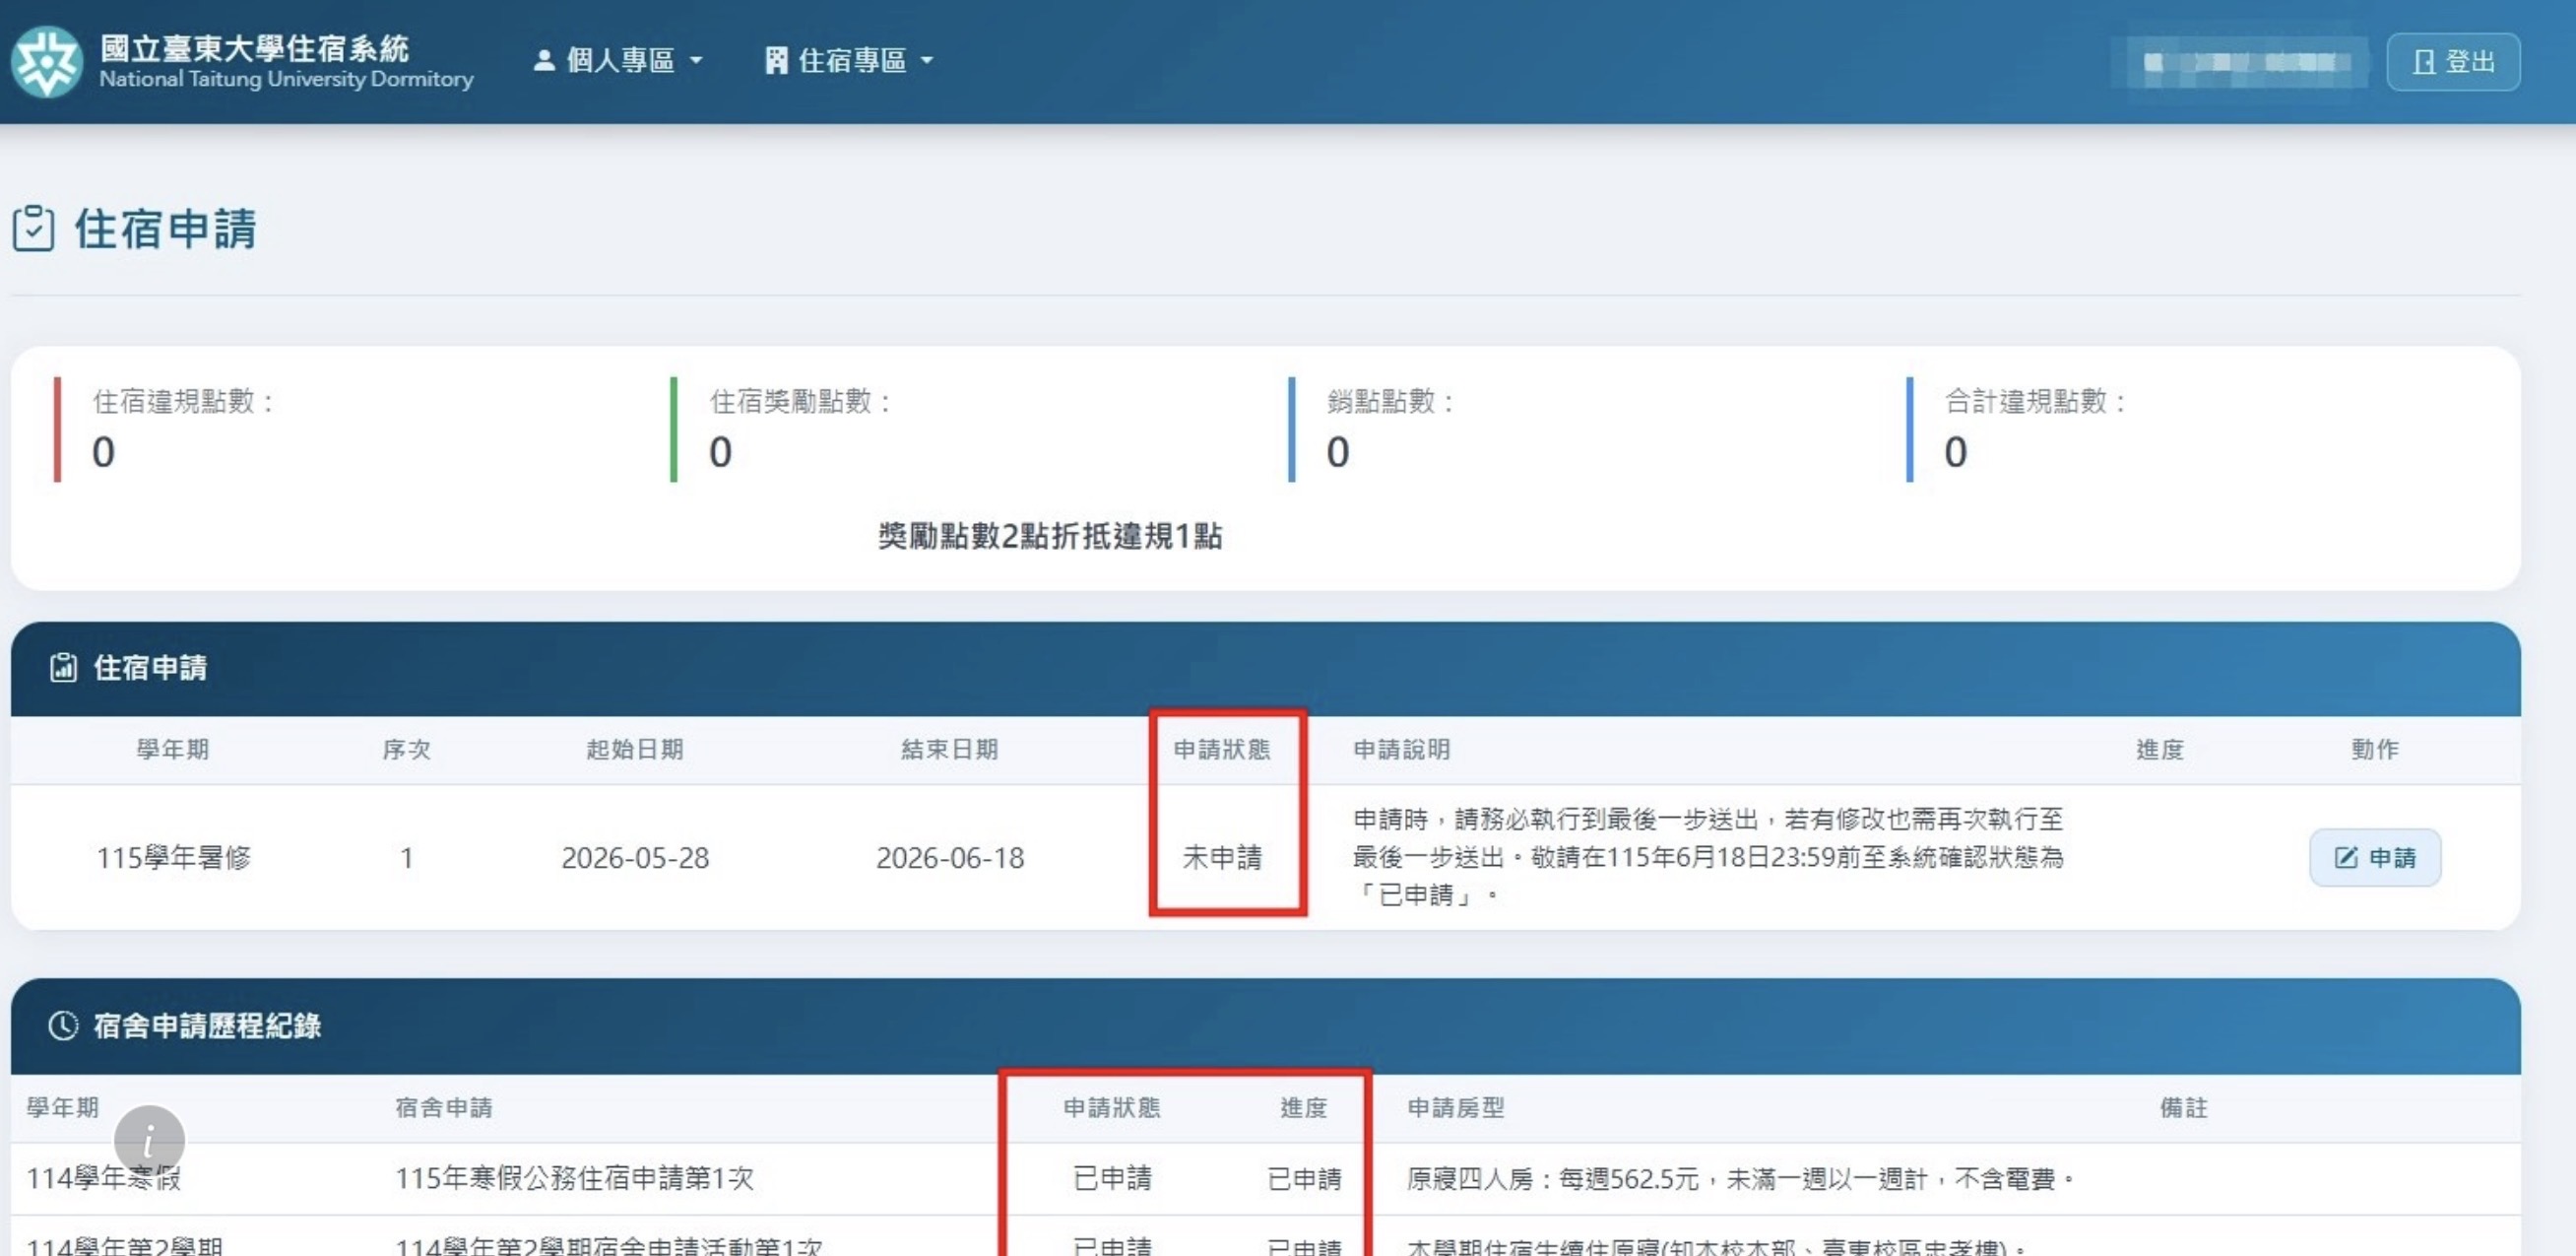Image resolution: width=2576 pixels, height=1256 pixels.
Task: Click the blurred username in the header
Action: coord(2240,62)
